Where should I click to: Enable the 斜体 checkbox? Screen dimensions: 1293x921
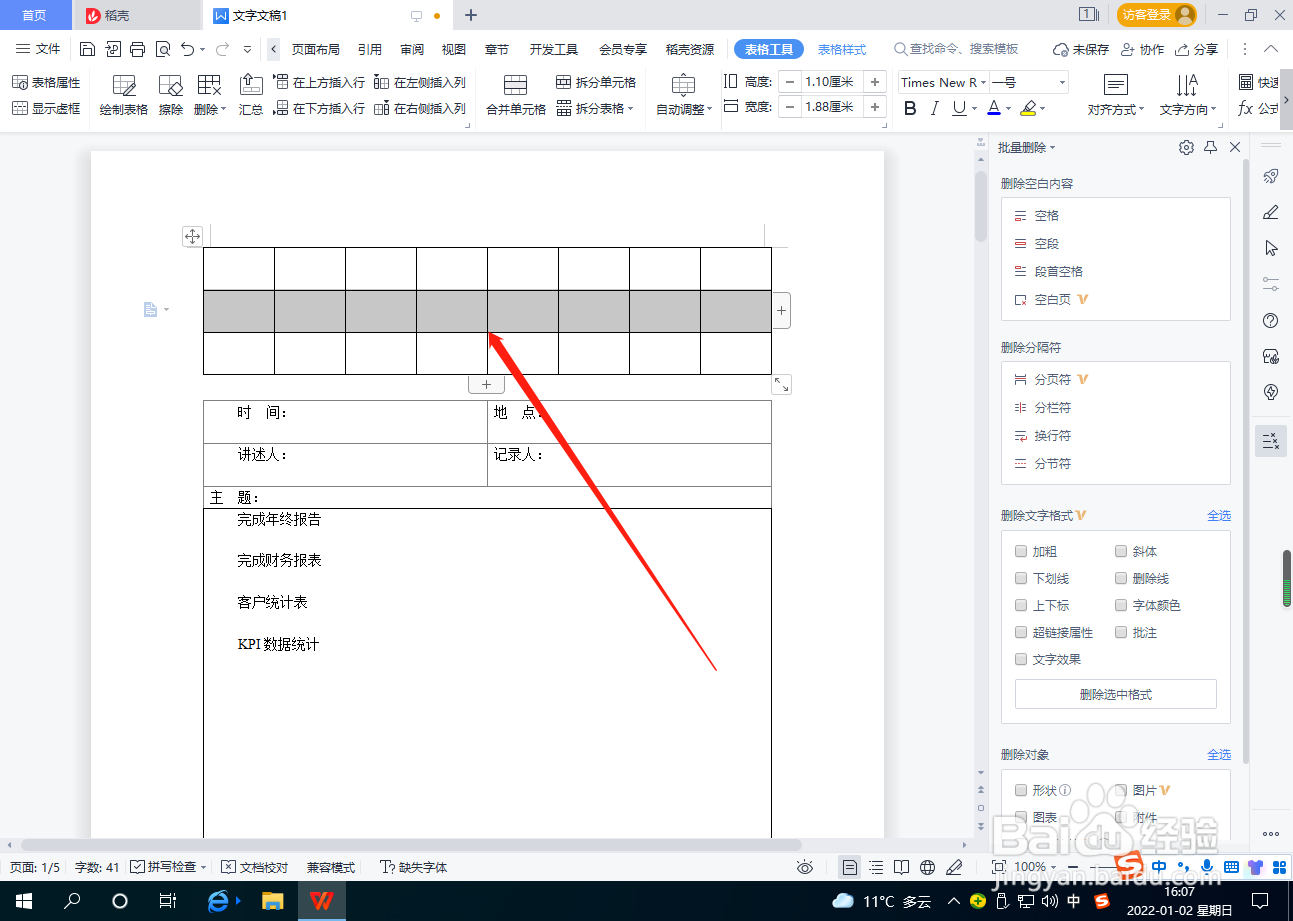[x=1121, y=551]
